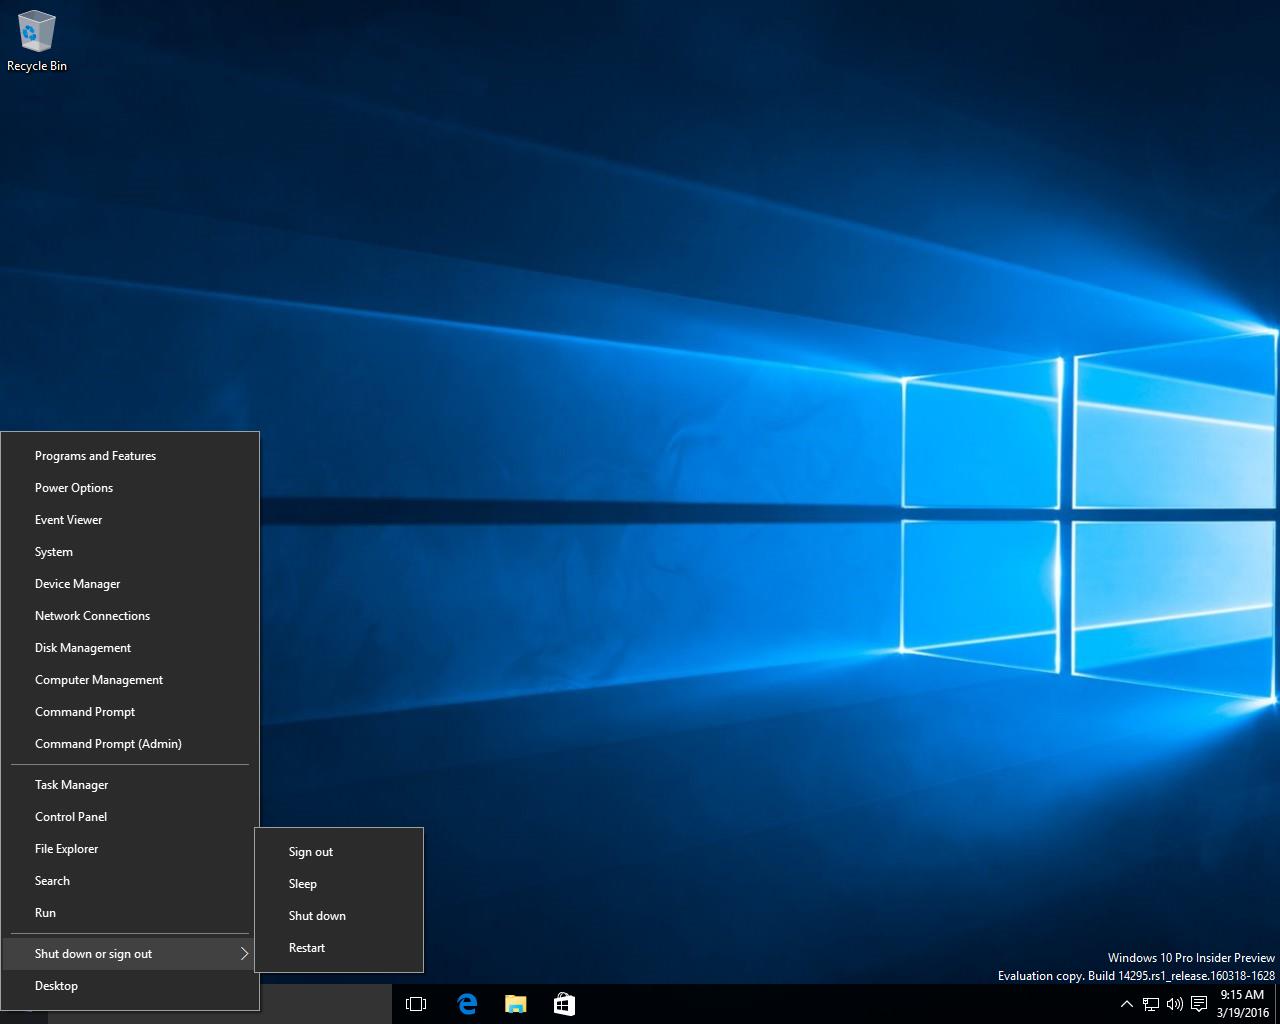
Task: Open Device Manager
Action: point(130,584)
